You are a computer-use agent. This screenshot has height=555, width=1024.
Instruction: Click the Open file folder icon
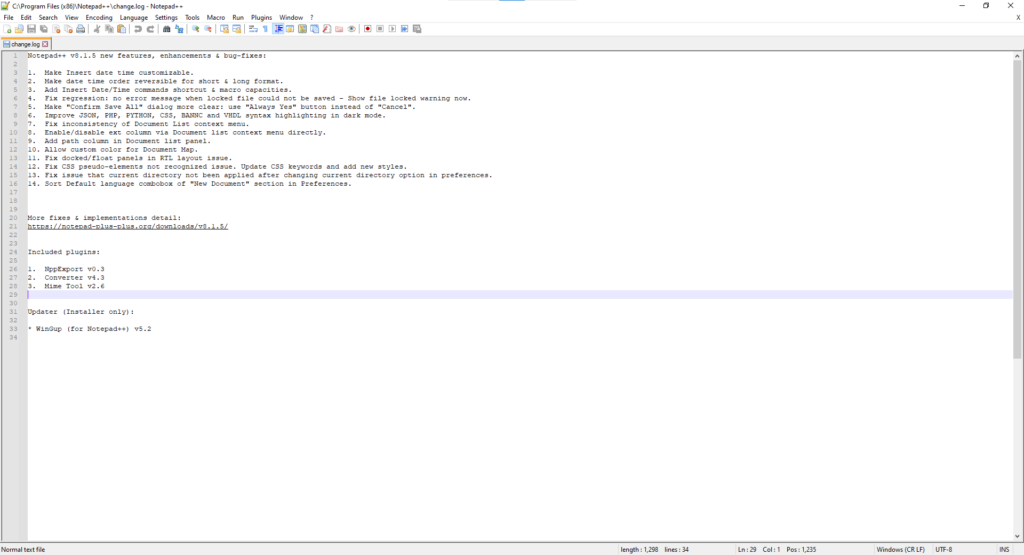click(x=19, y=29)
